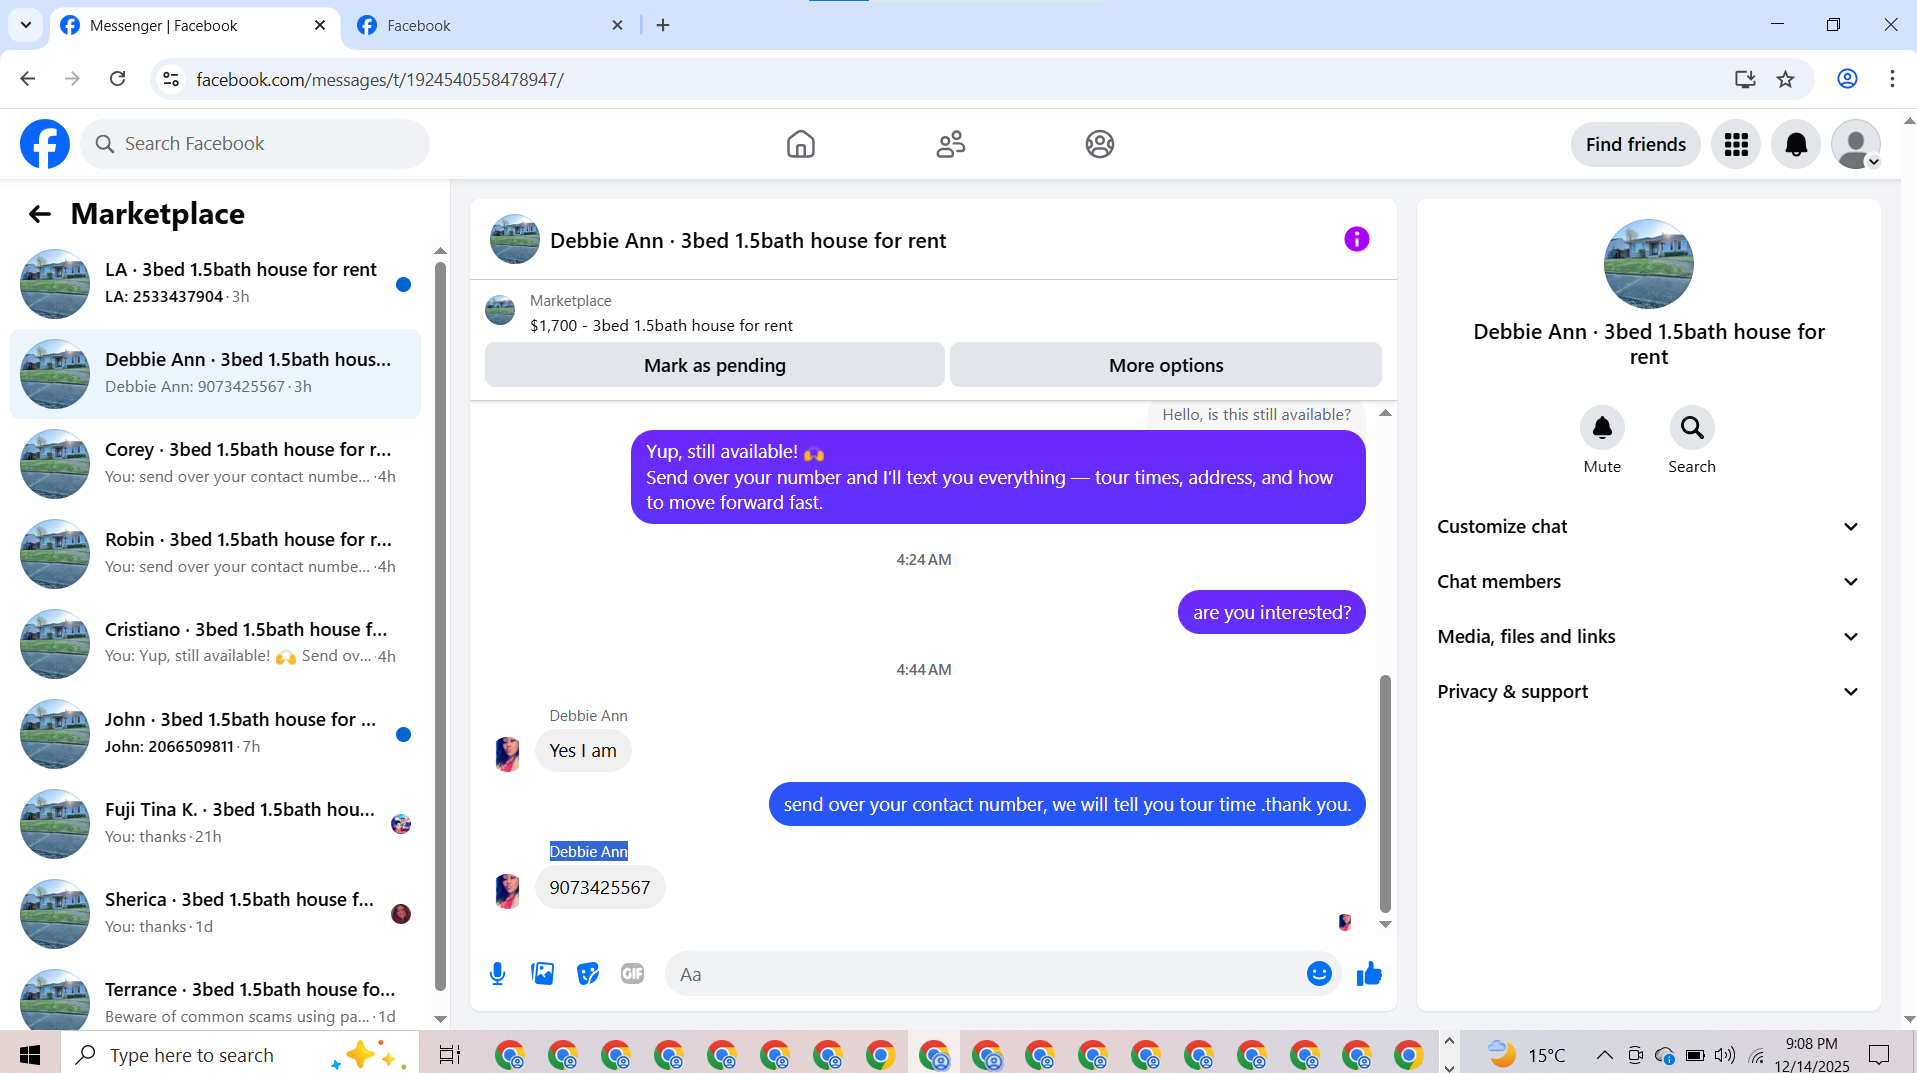This screenshot has height=1073, width=1917.
Task: Open the Notifications bell icon
Action: click(1796, 144)
